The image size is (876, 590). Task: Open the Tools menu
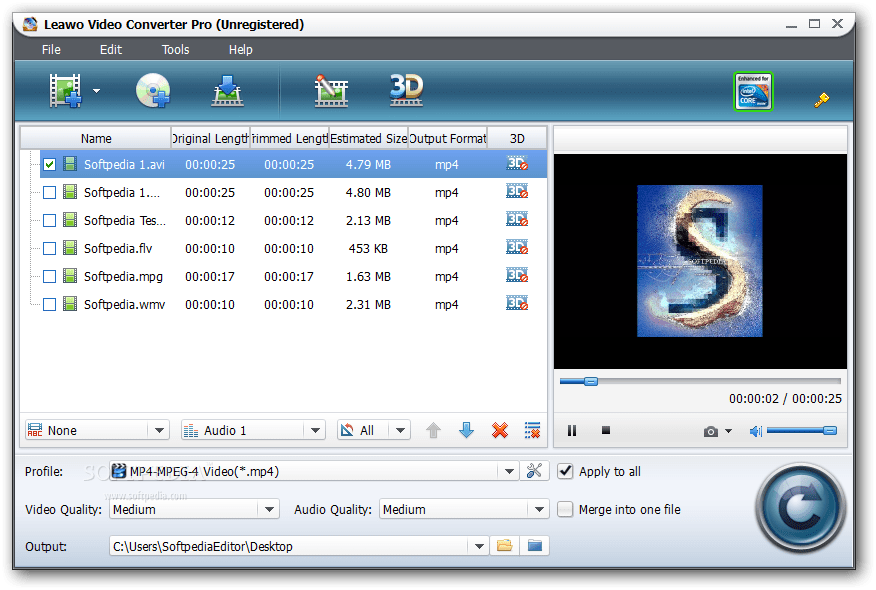[175, 49]
